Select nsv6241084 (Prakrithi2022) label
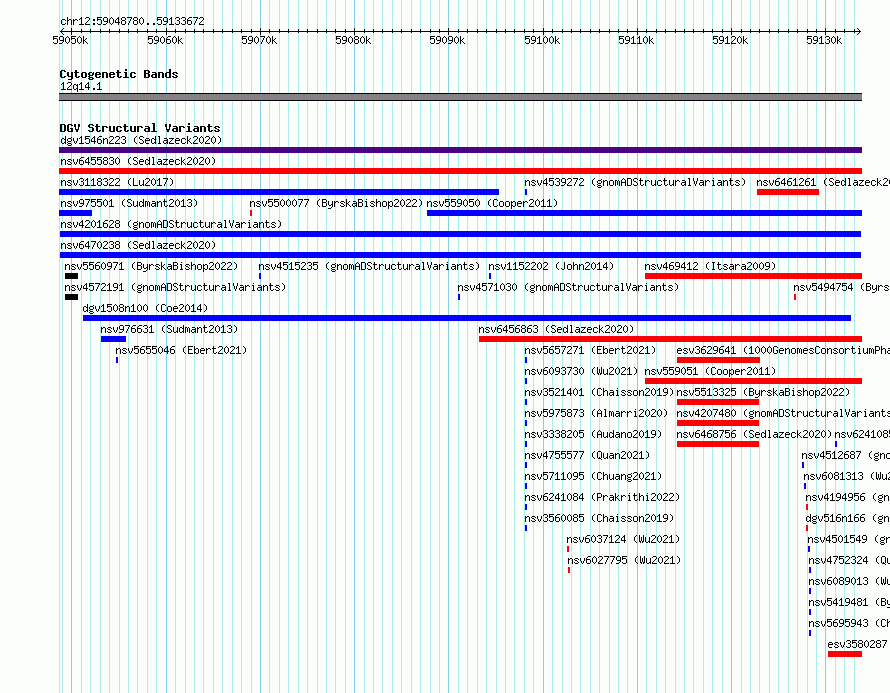This screenshot has width=890, height=693. (x=602, y=497)
